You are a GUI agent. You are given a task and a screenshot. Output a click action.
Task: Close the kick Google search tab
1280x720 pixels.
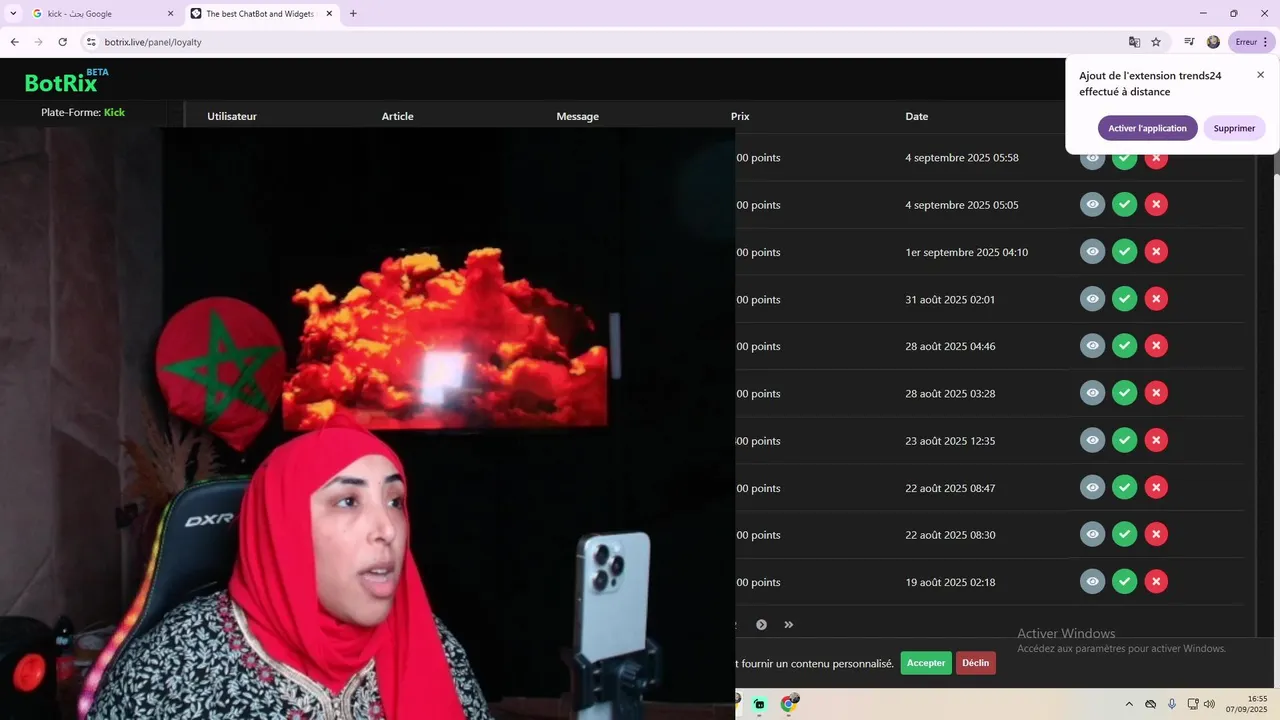[x=170, y=14]
